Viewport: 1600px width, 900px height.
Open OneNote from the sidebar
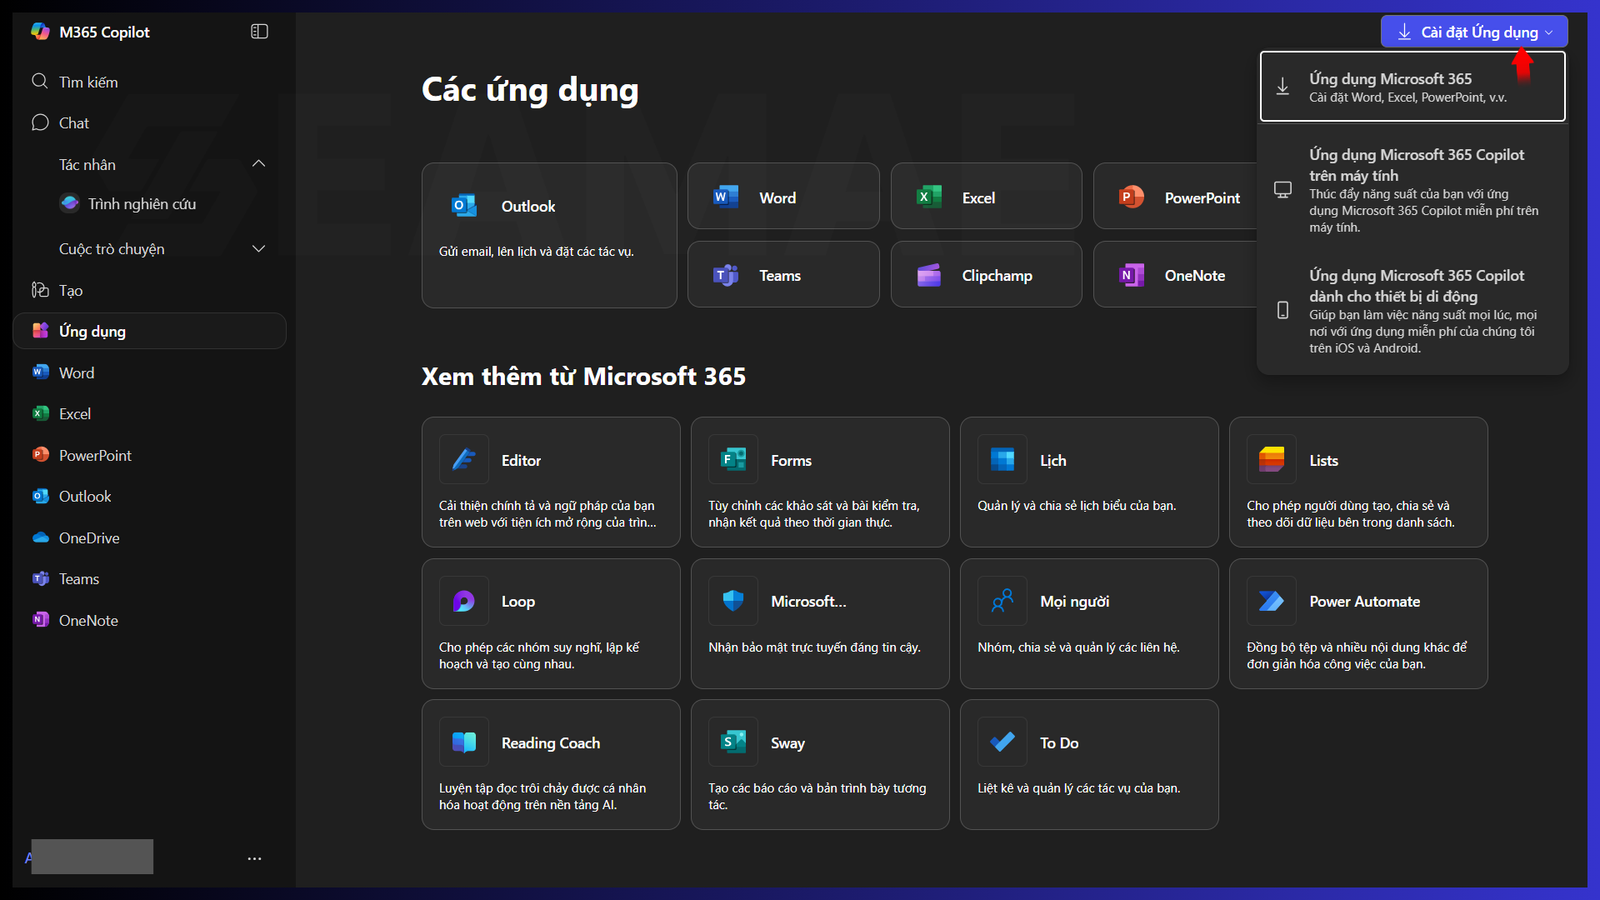[x=150, y=620]
